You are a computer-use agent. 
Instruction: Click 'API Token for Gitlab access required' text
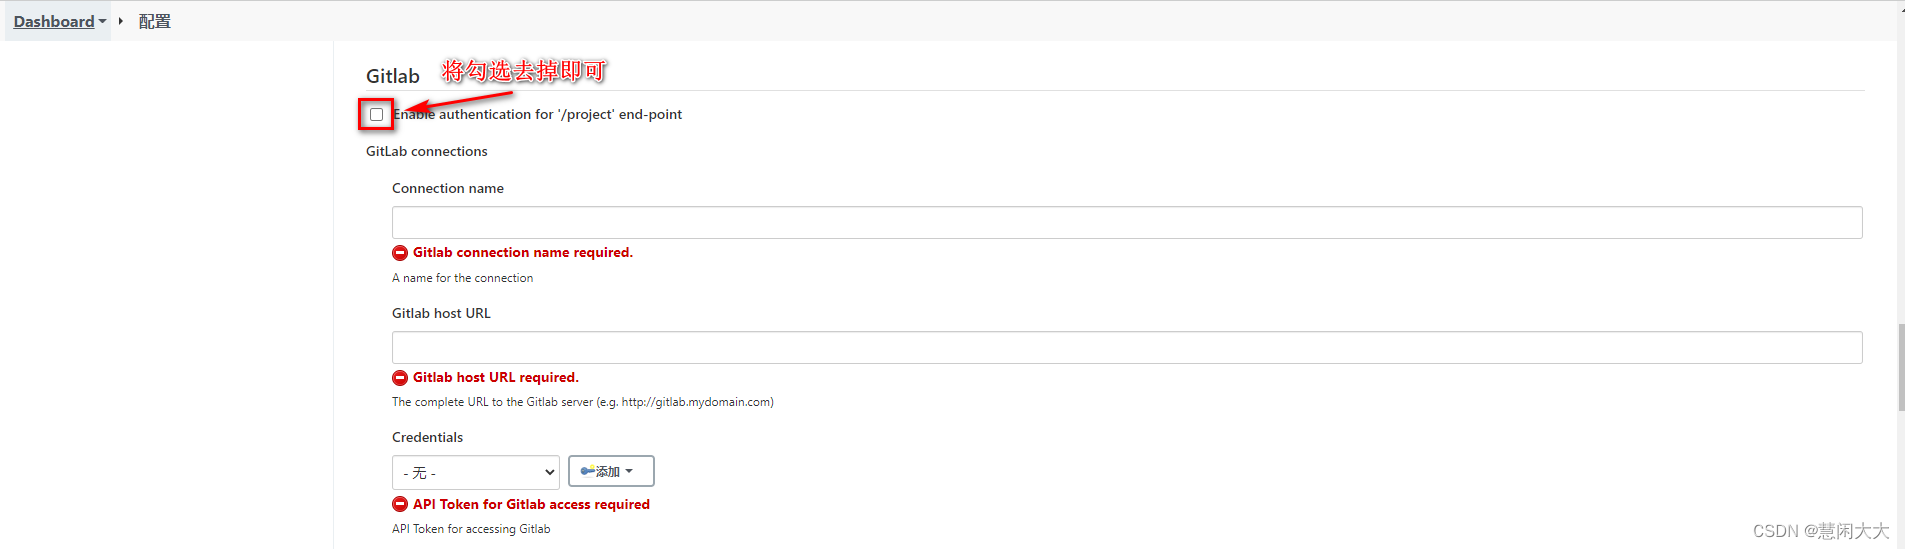pos(531,504)
